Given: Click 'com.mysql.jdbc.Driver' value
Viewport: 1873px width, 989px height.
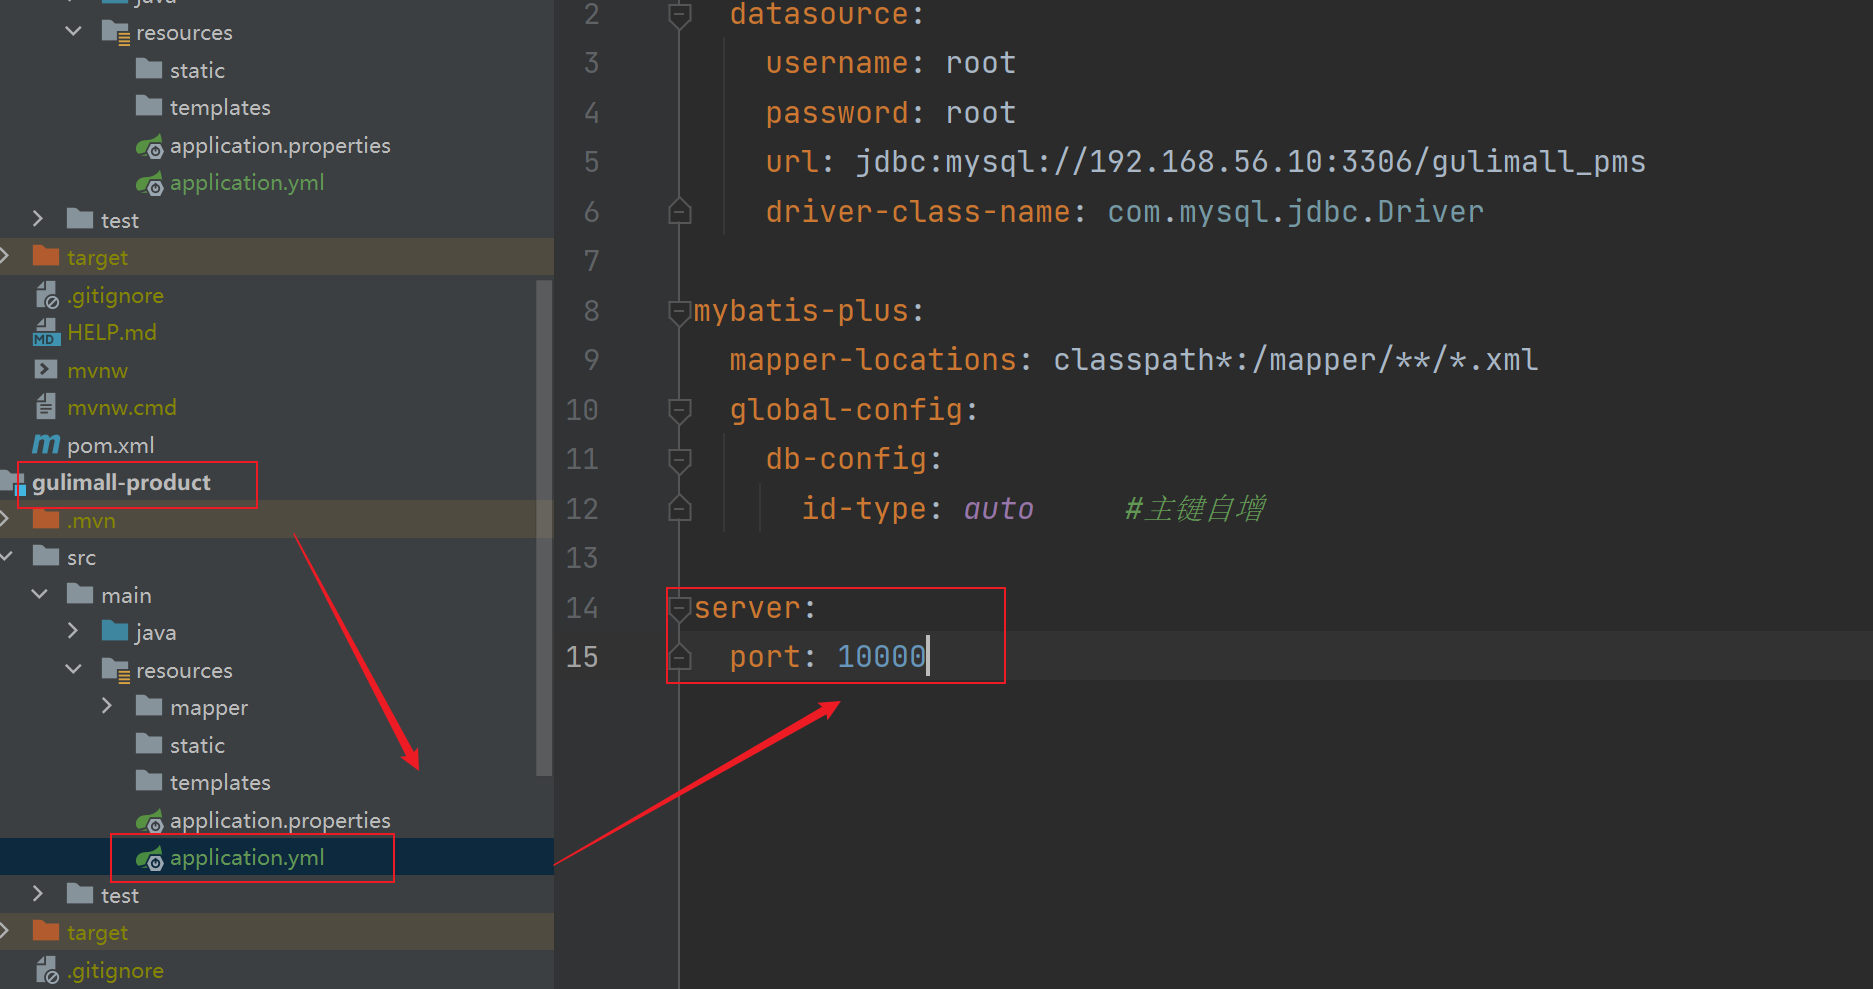Looking at the screenshot, I should [1295, 211].
